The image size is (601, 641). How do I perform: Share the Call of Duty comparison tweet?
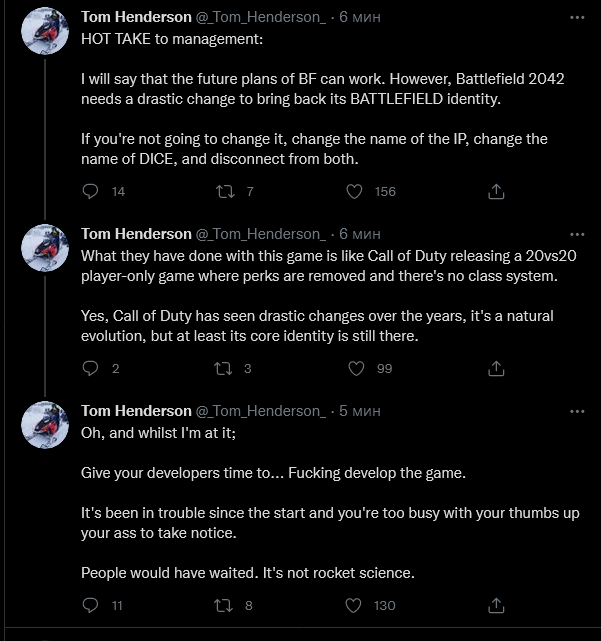pyautogui.click(x=494, y=368)
